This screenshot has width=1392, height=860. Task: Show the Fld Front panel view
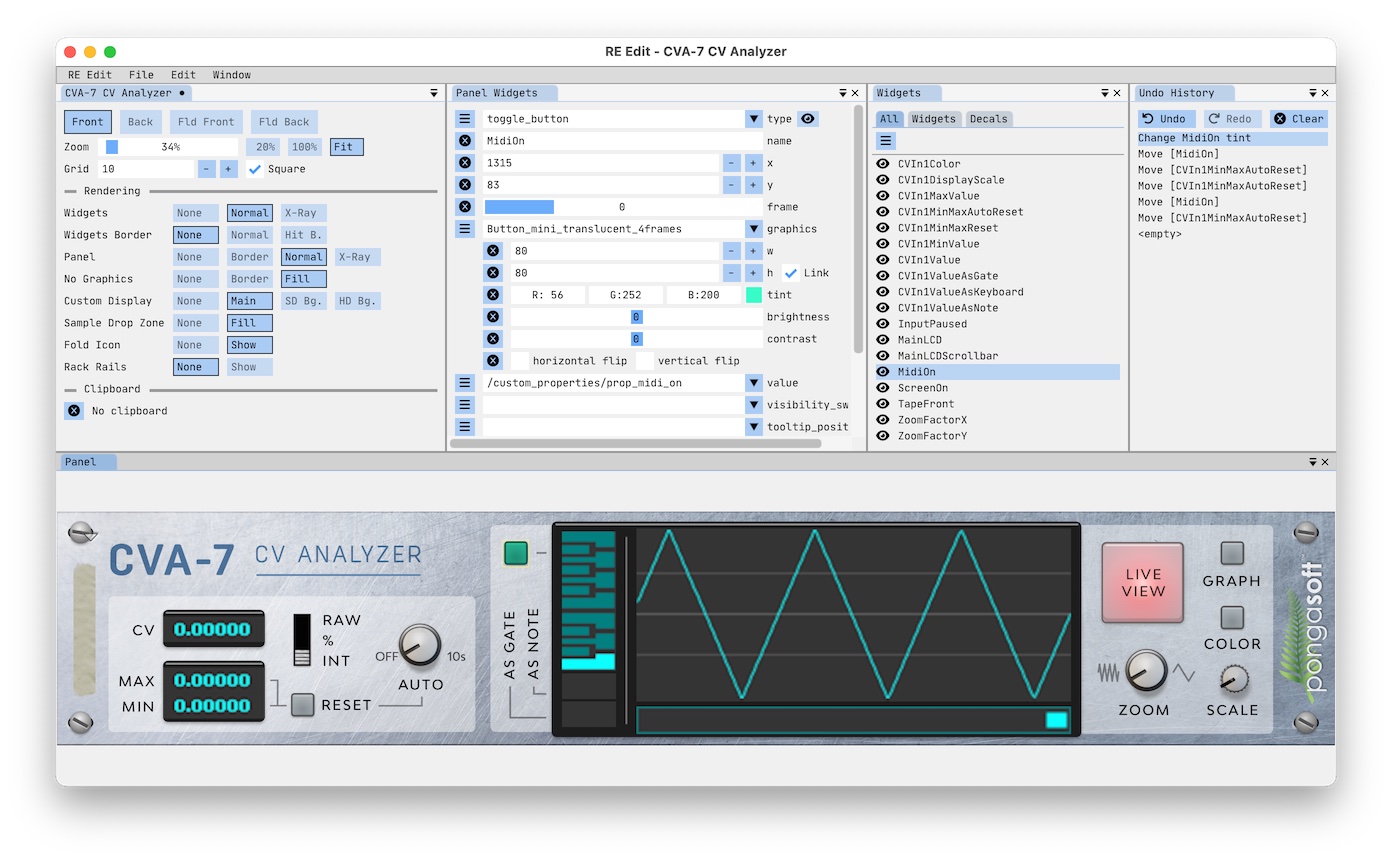point(206,122)
